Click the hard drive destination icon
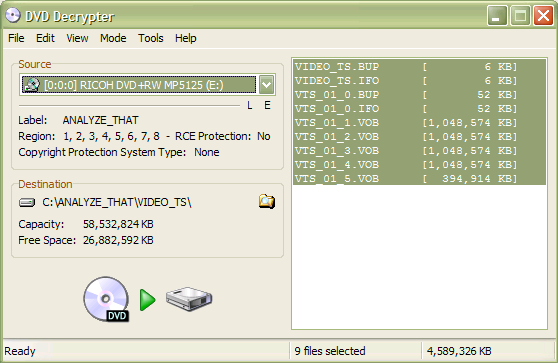Screen dimensions: 558x363 [189, 299]
